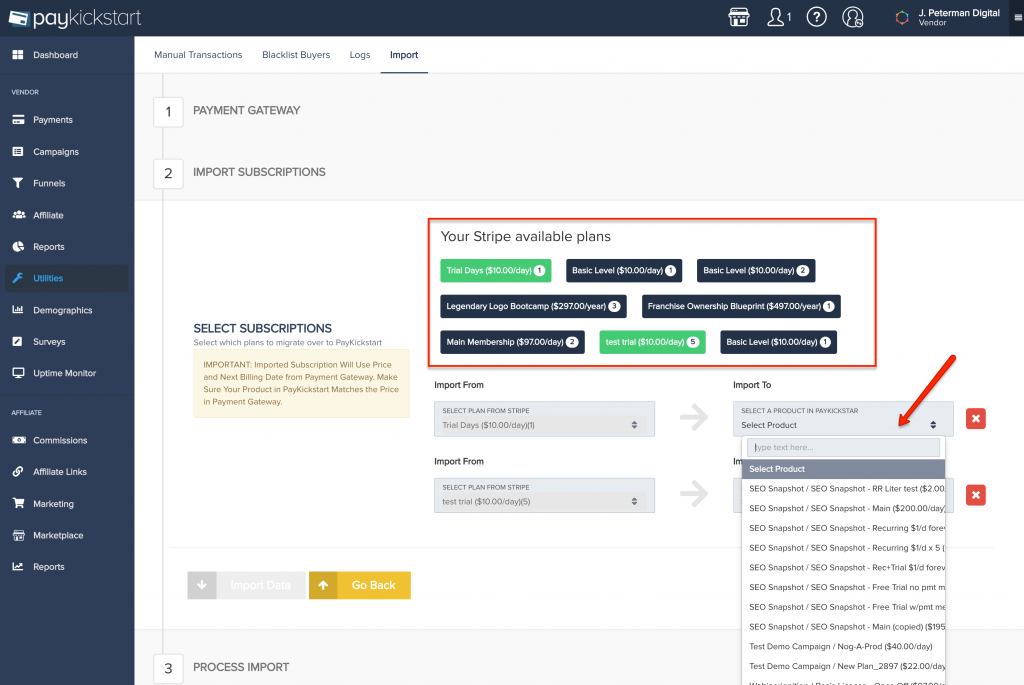Open the test trial Stripe plan dropdown
This screenshot has width=1024, height=685.
coord(544,495)
